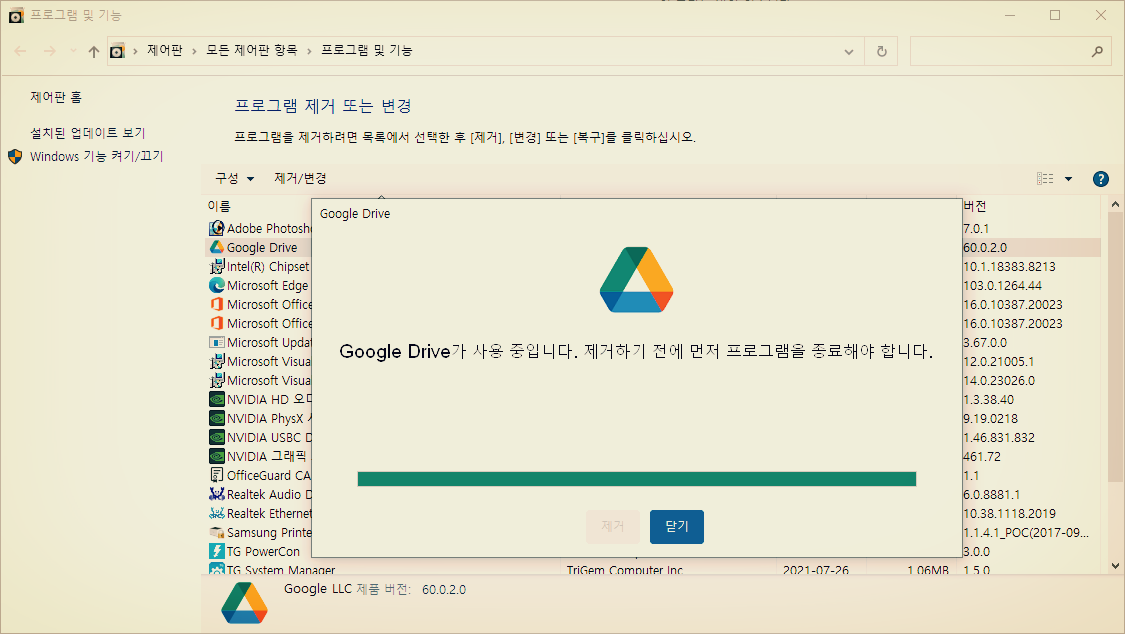Click the control panel icon in the address bar
Image resolution: width=1125 pixels, height=634 pixels.
coord(117,51)
